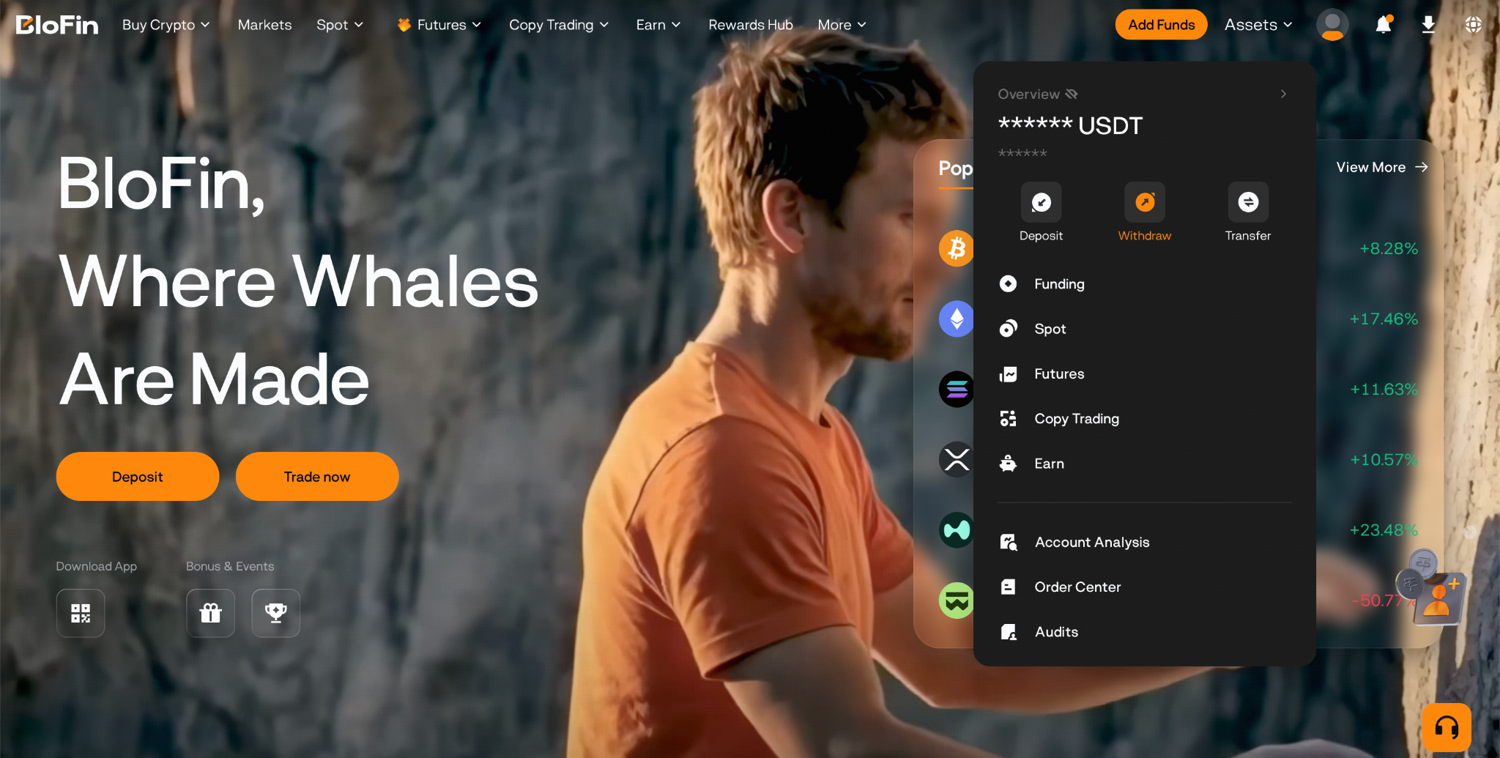Click the Bitcoin coin icon

pos(956,248)
